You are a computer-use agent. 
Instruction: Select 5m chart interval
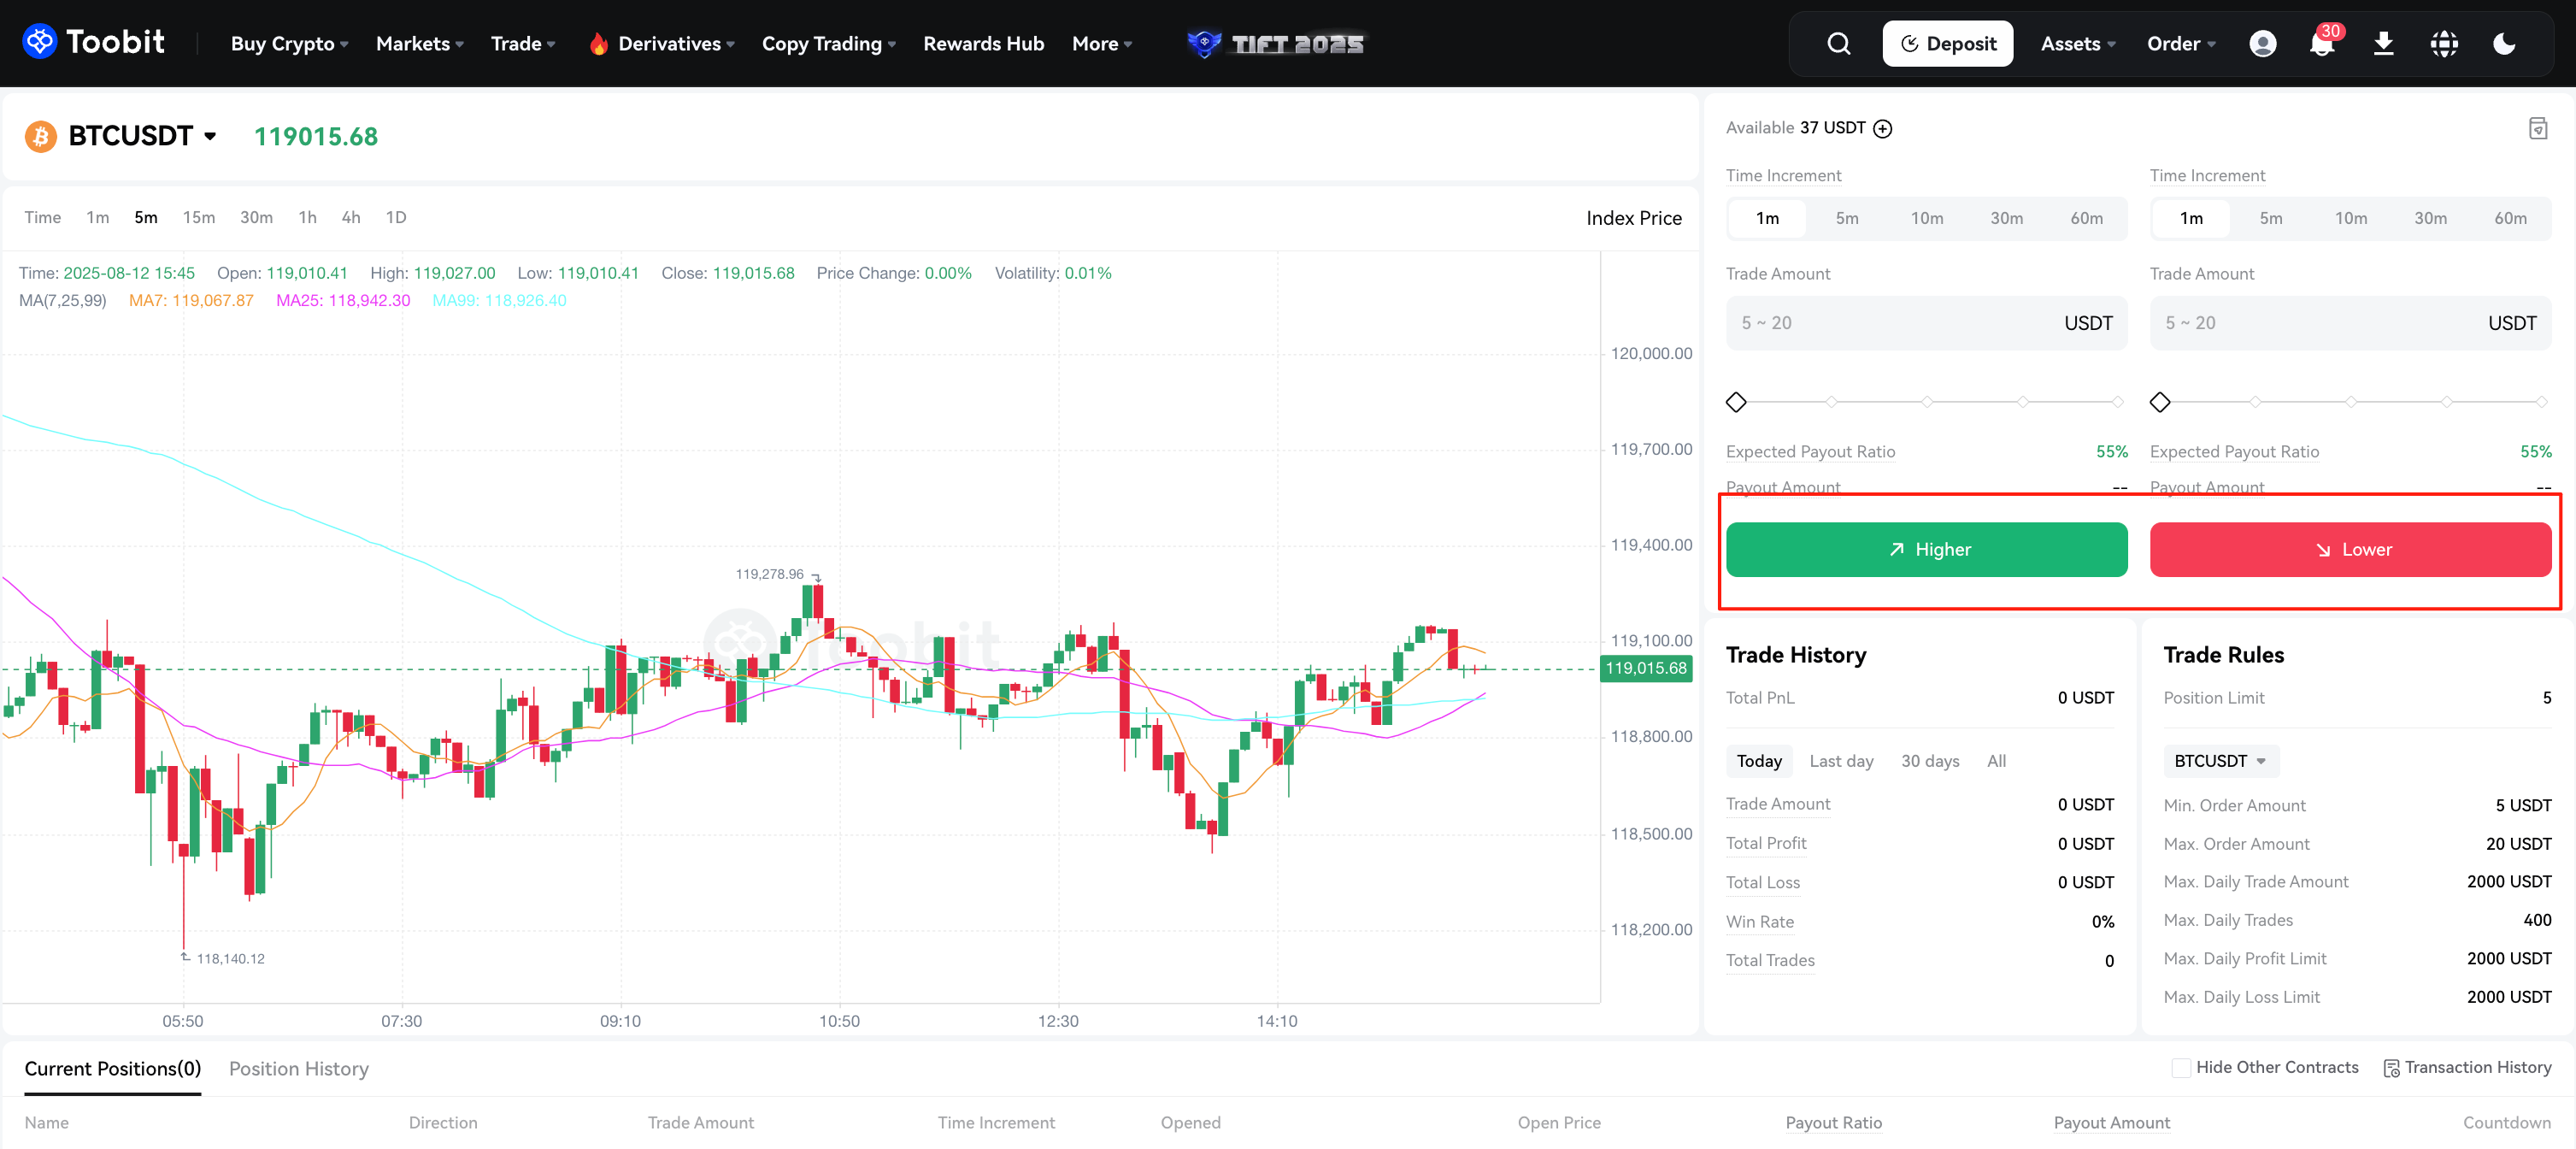pos(146,217)
